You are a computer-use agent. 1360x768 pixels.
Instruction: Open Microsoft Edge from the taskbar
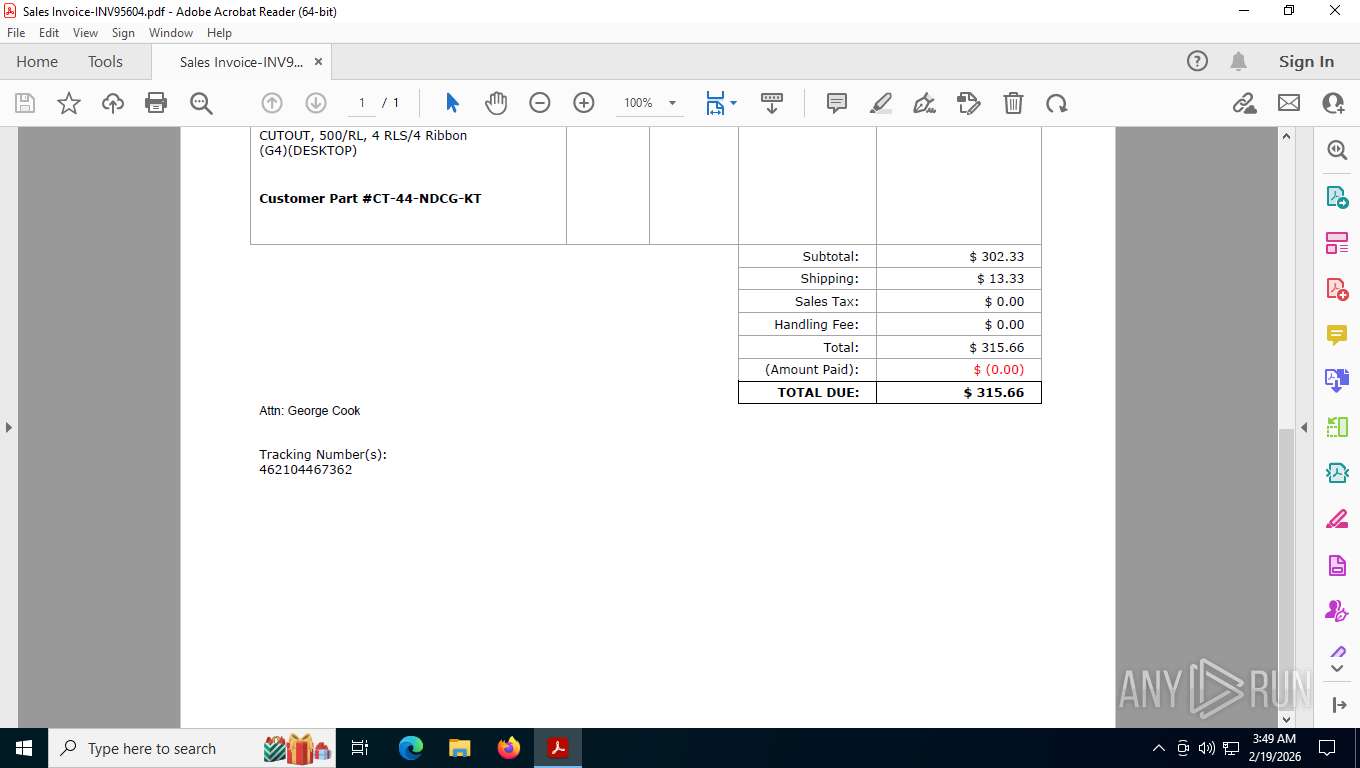click(411, 748)
